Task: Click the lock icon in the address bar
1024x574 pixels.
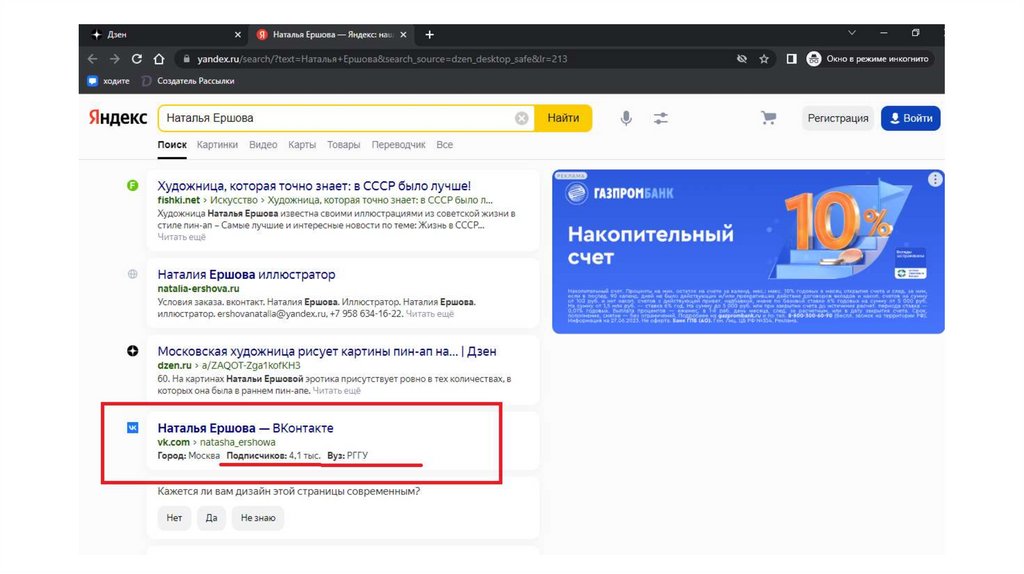Action: click(x=186, y=59)
